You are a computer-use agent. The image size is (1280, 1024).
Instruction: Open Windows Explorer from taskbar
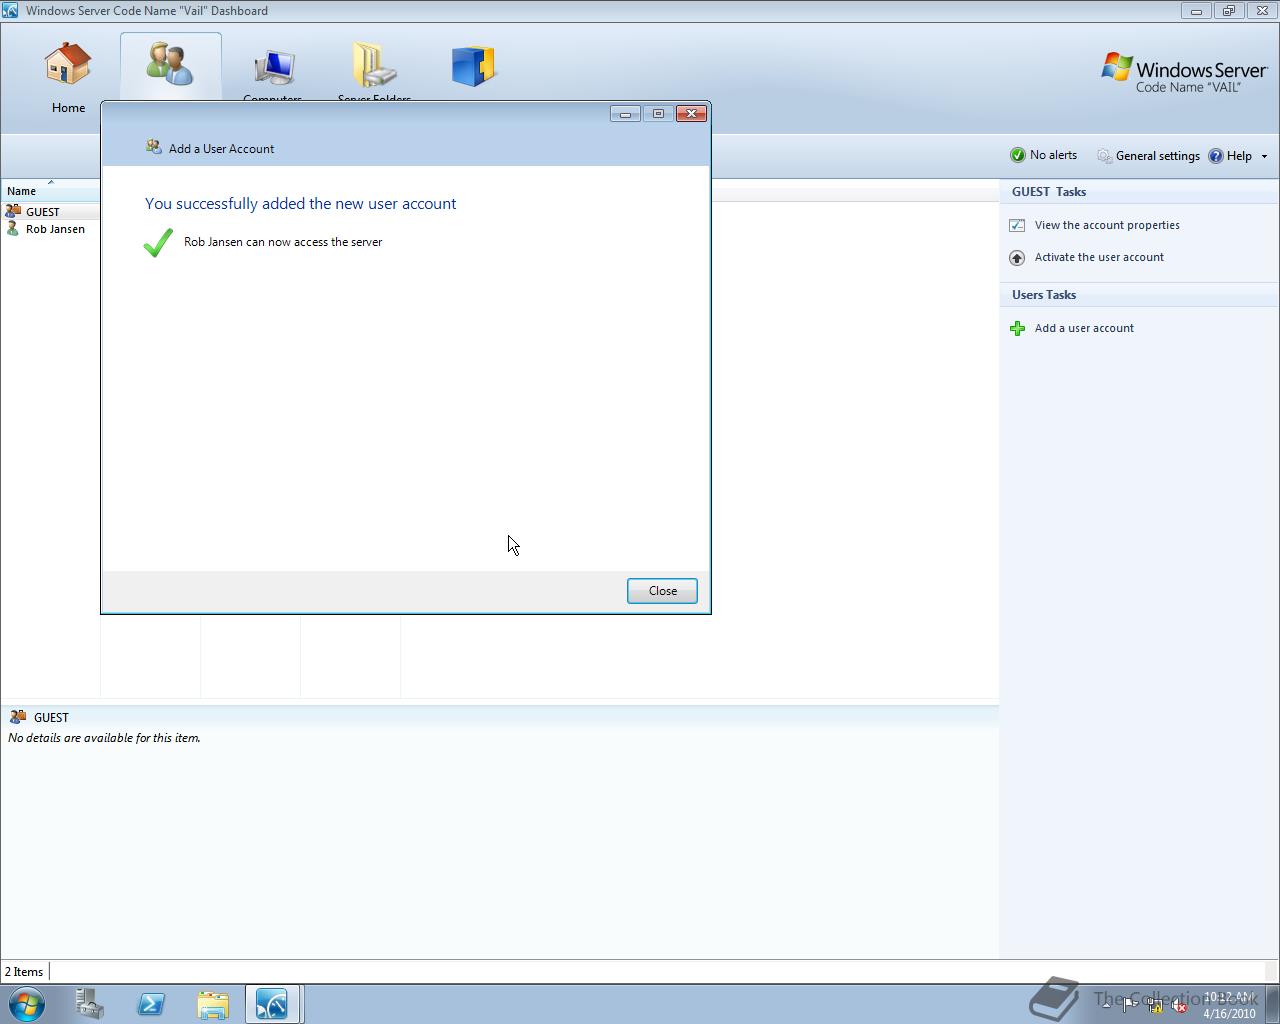tap(212, 1004)
